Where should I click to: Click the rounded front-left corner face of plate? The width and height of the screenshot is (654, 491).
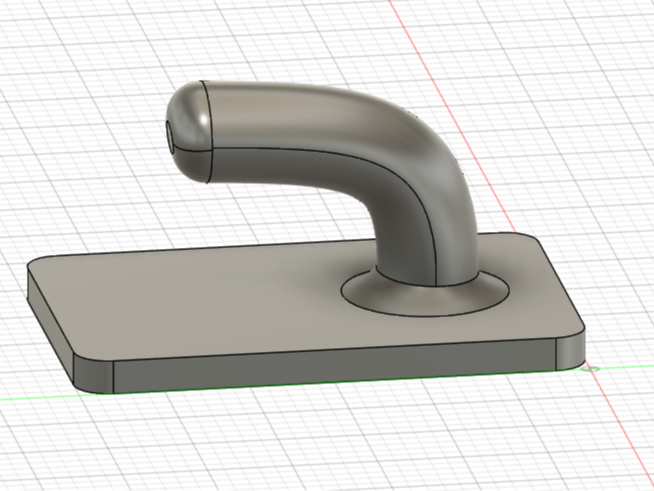pos(95,373)
